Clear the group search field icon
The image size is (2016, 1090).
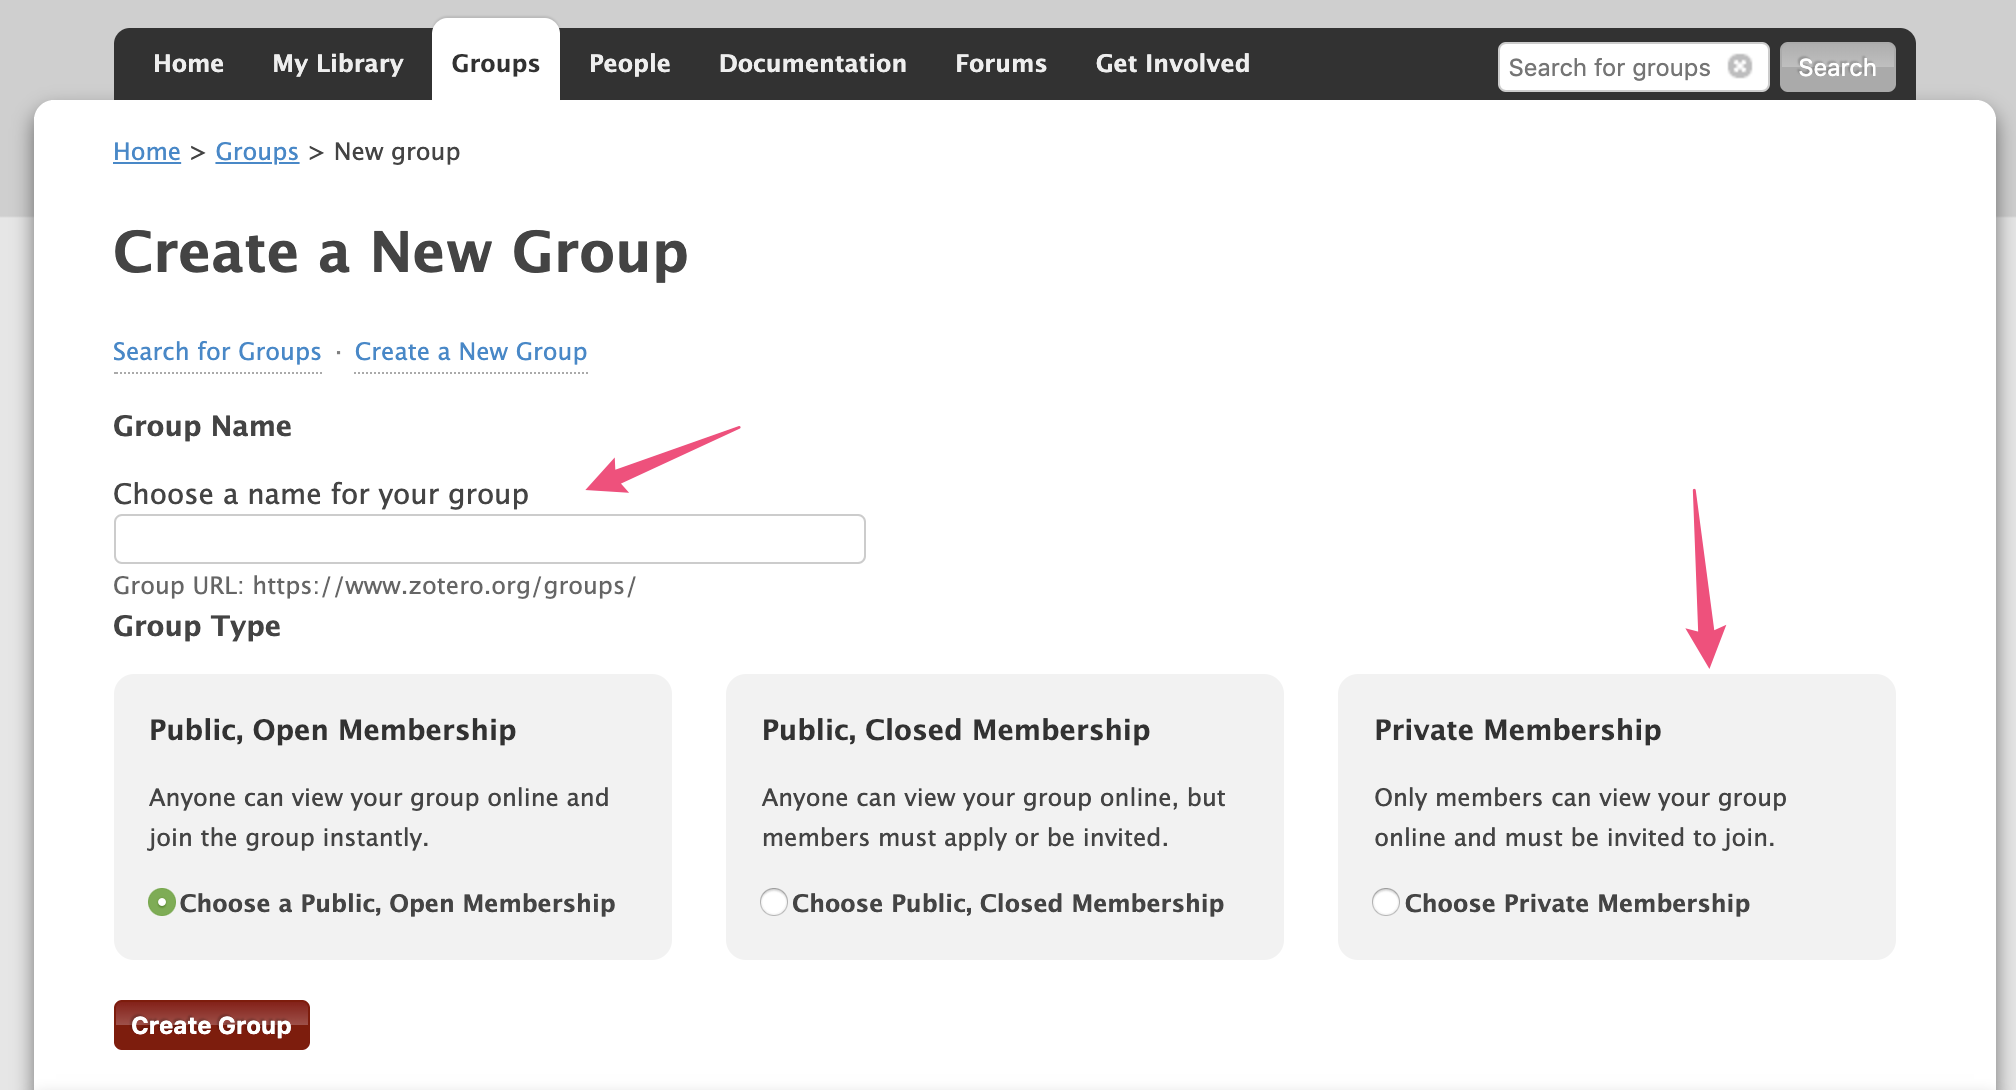[1740, 66]
